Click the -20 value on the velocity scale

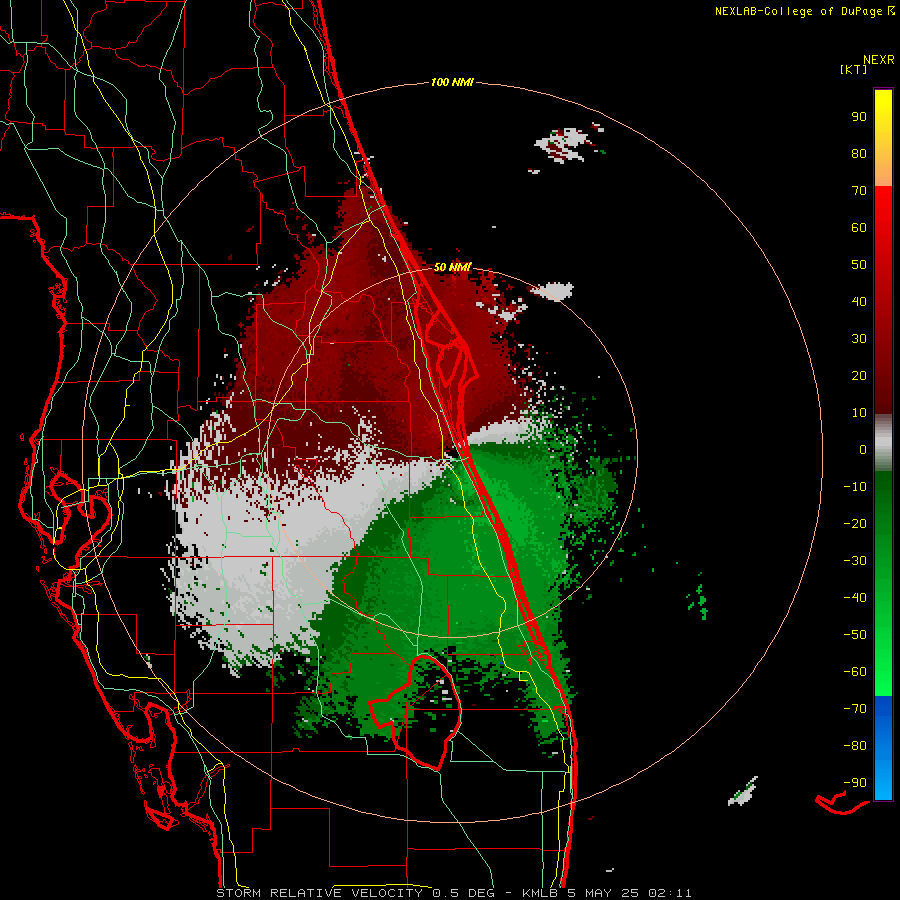[x=855, y=523]
